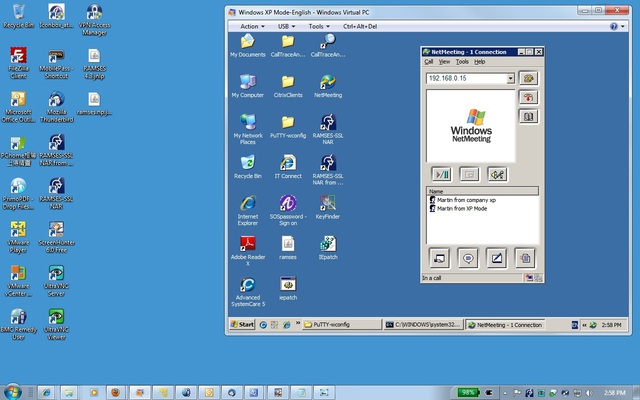Select FileZilla Client on host desktop

(x=18, y=63)
